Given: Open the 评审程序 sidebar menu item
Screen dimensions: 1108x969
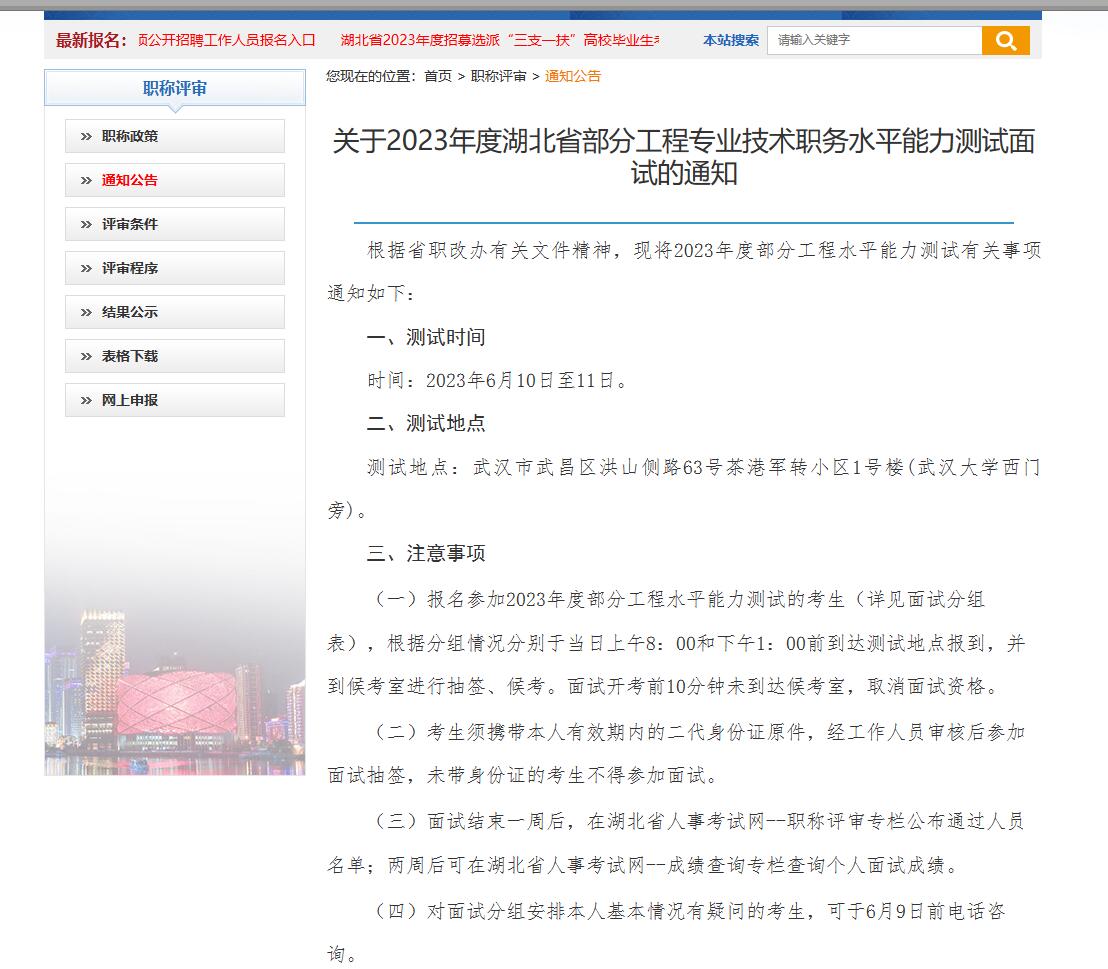Looking at the screenshot, I should 175,268.
